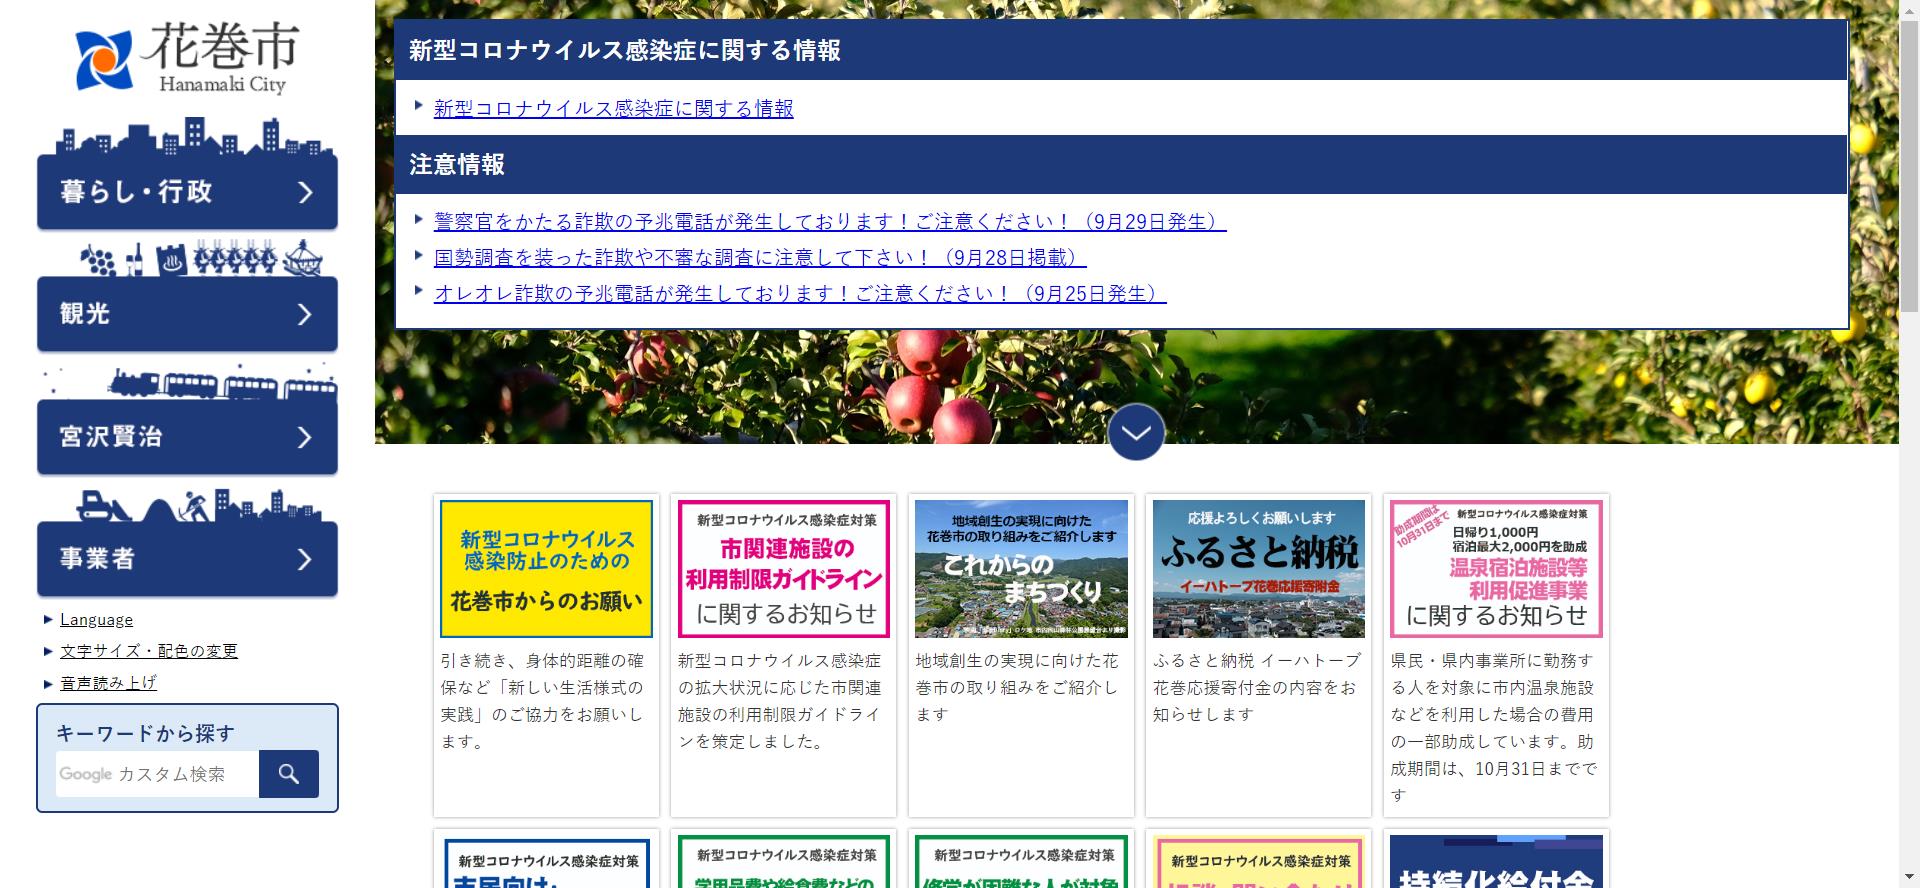
Task: Focus the Google custom search field
Action: tap(157, 774)
